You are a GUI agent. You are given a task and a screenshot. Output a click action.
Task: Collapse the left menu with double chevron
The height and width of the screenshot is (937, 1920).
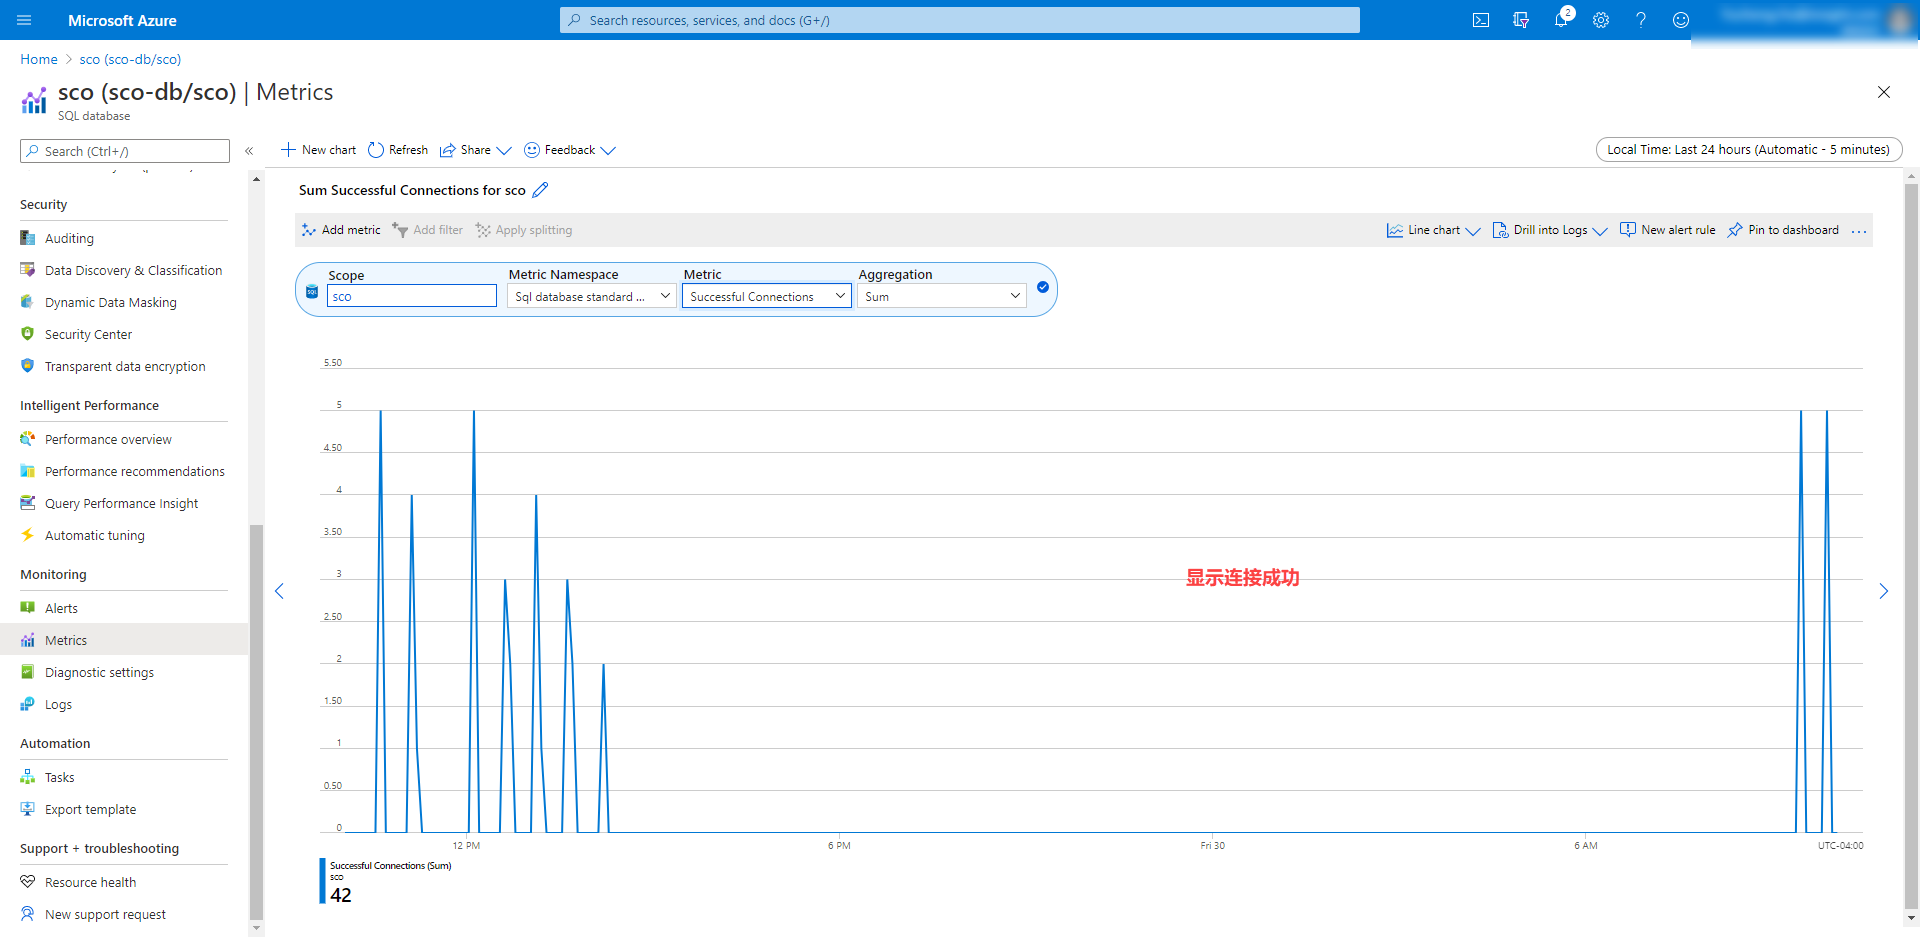click(x=249, y=151)
